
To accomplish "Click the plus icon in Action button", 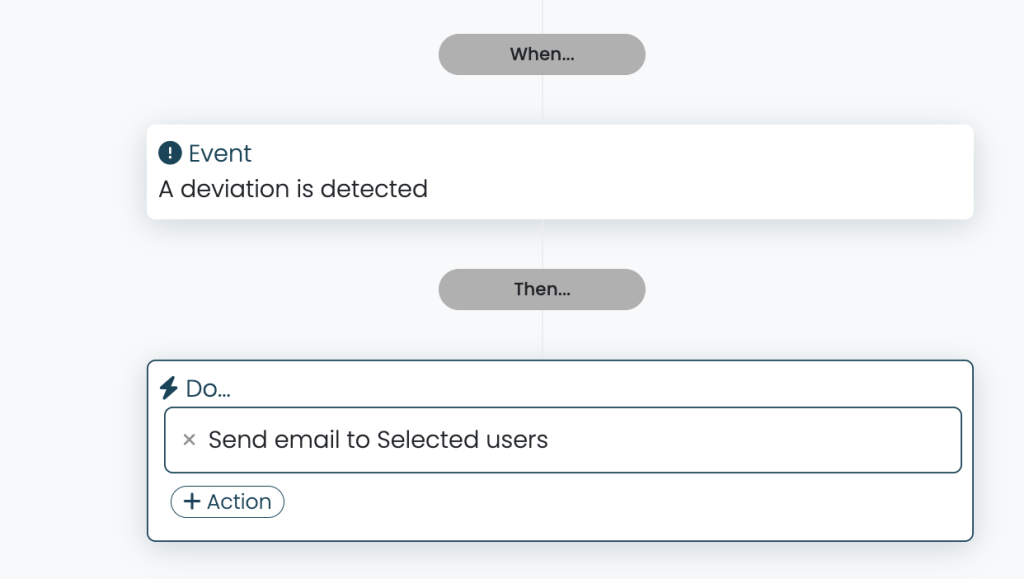I will click(x=193, y=502).
